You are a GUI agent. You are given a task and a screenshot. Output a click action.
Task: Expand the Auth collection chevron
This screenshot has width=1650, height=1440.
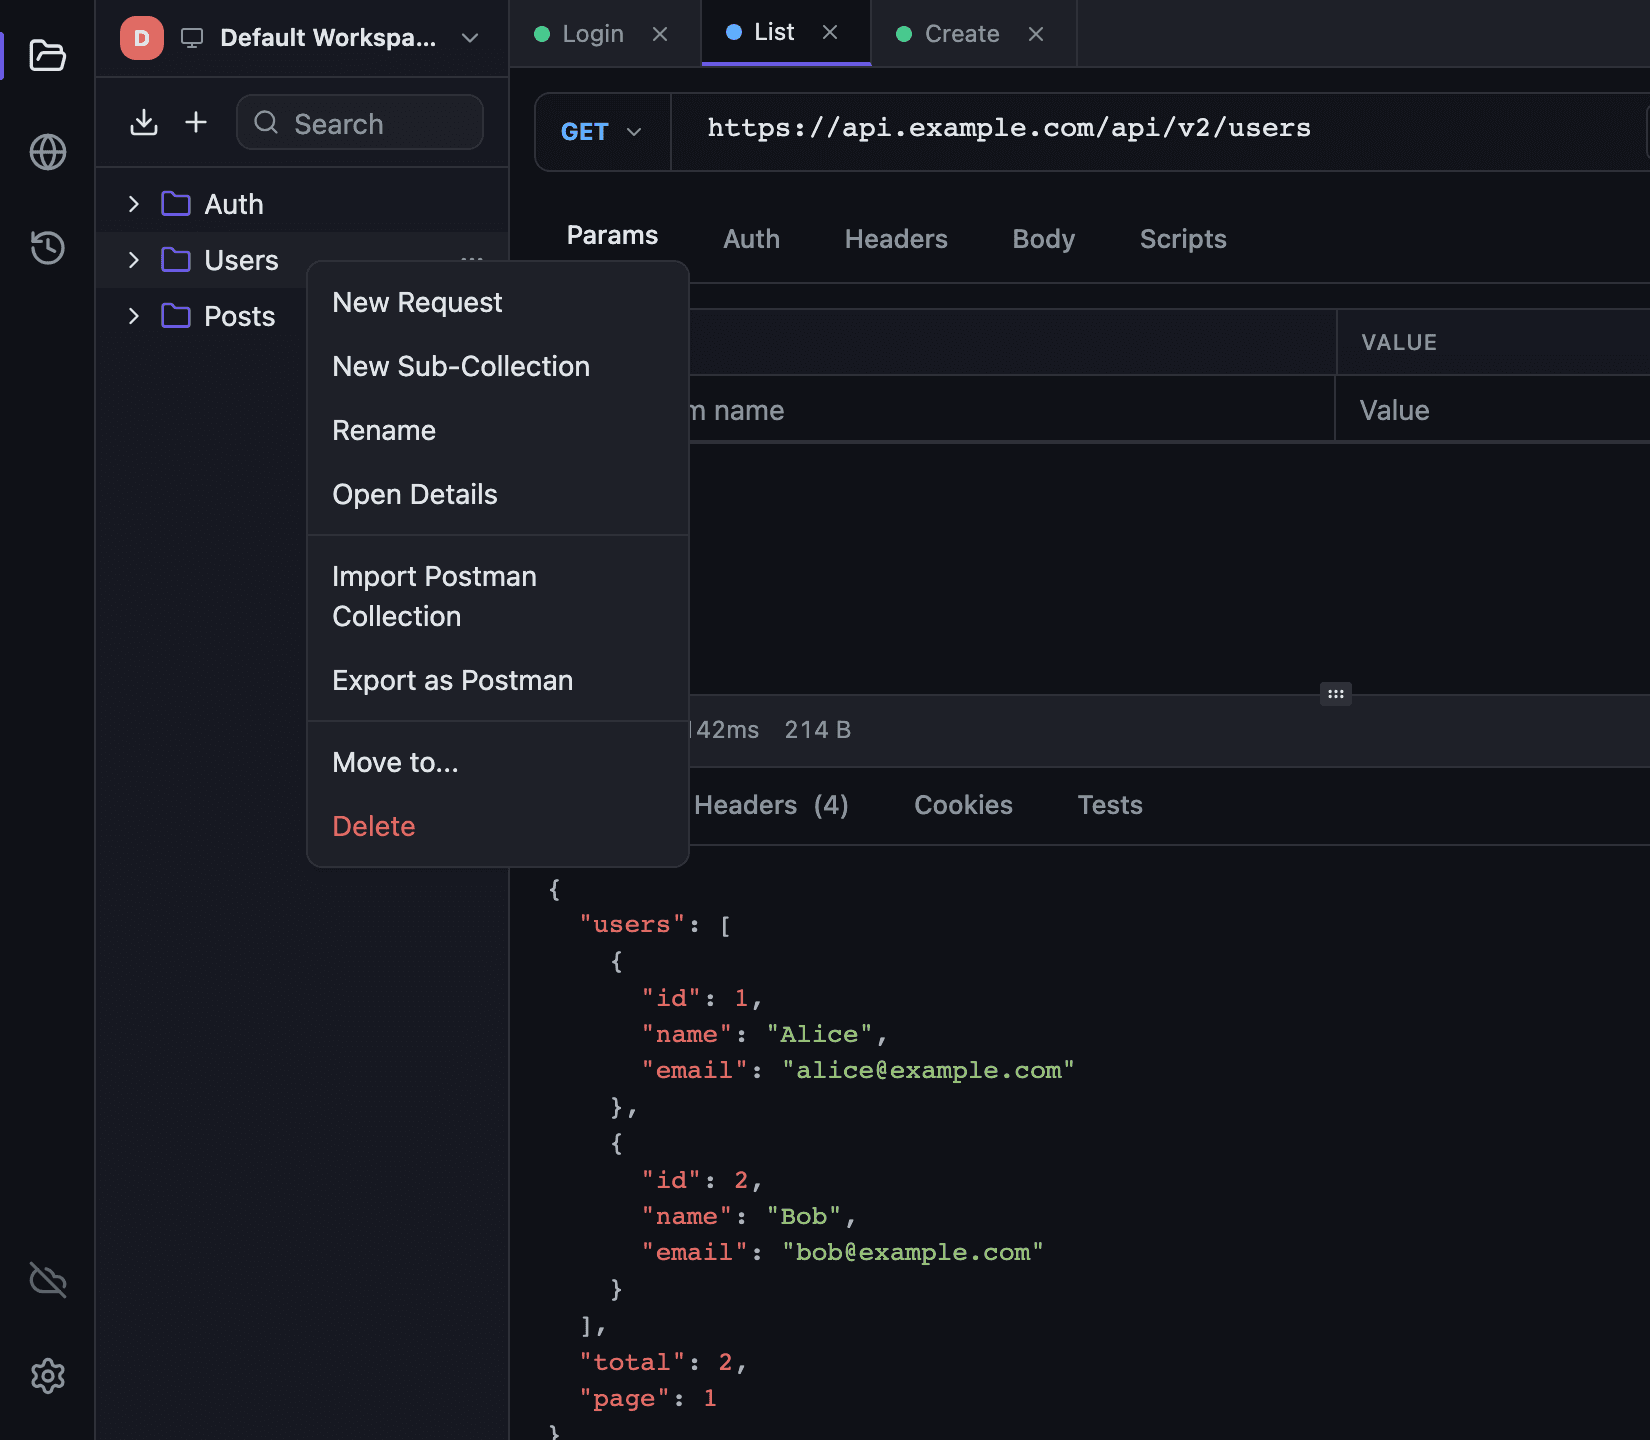pyautogui.click(x=134, y=204)
